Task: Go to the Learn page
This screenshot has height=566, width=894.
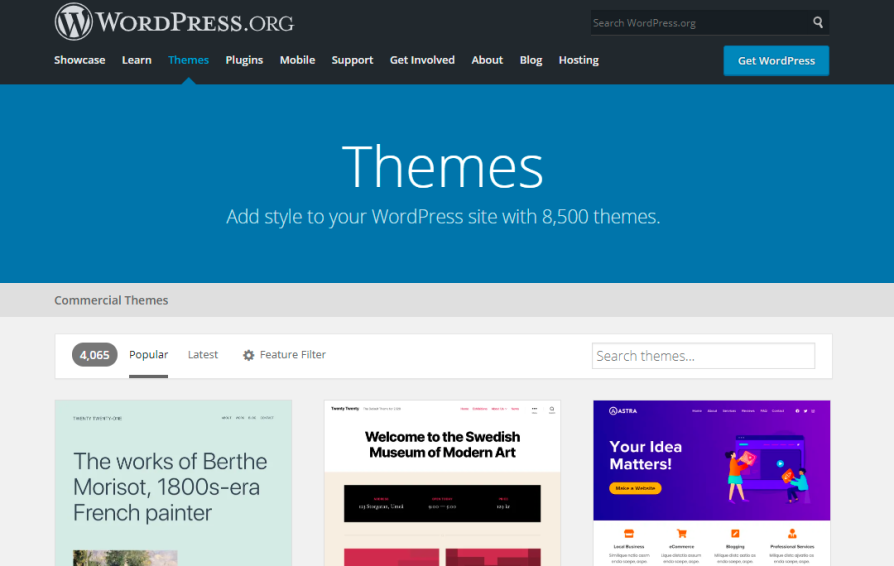Action: click(137, 60)
